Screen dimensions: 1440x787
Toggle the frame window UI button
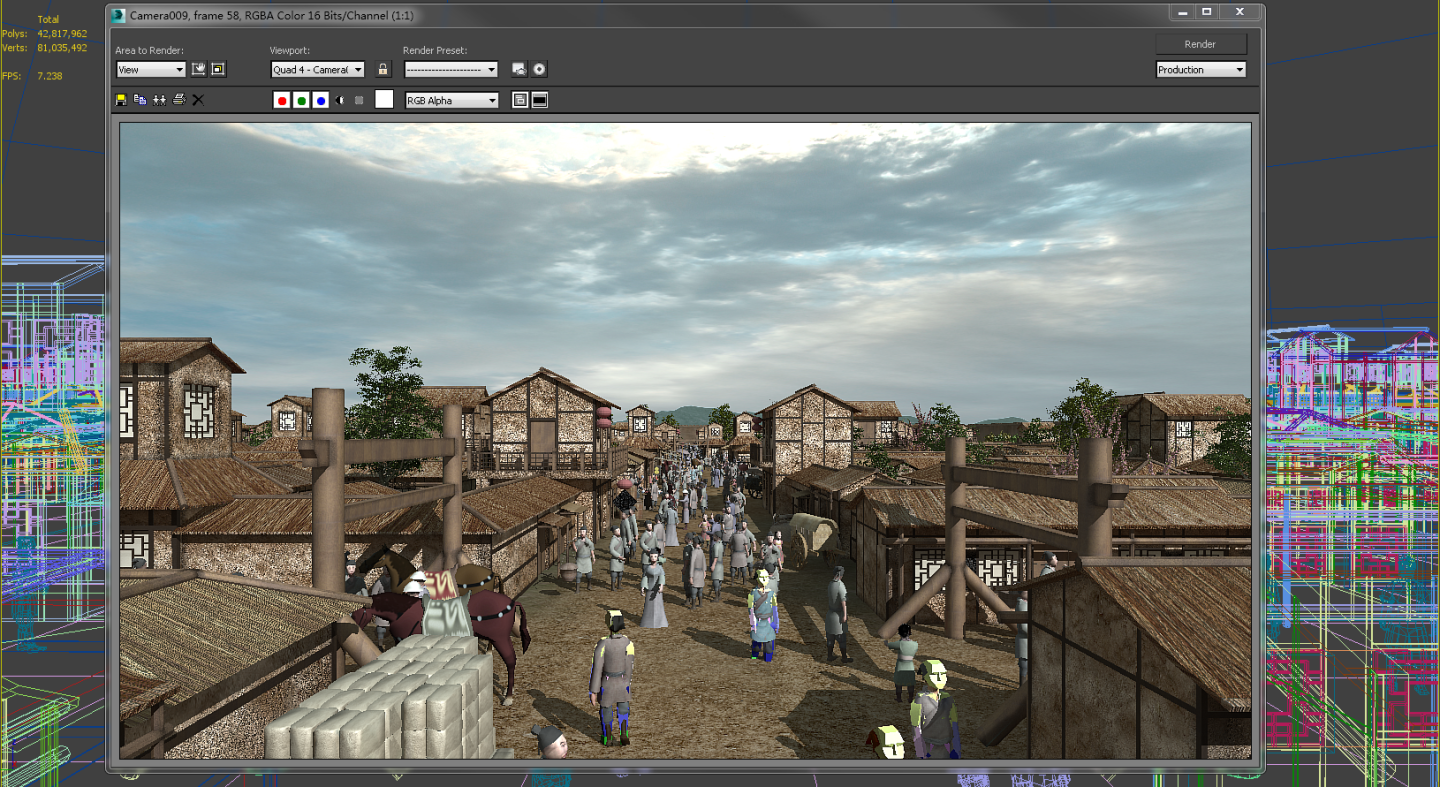click(540, 100)
